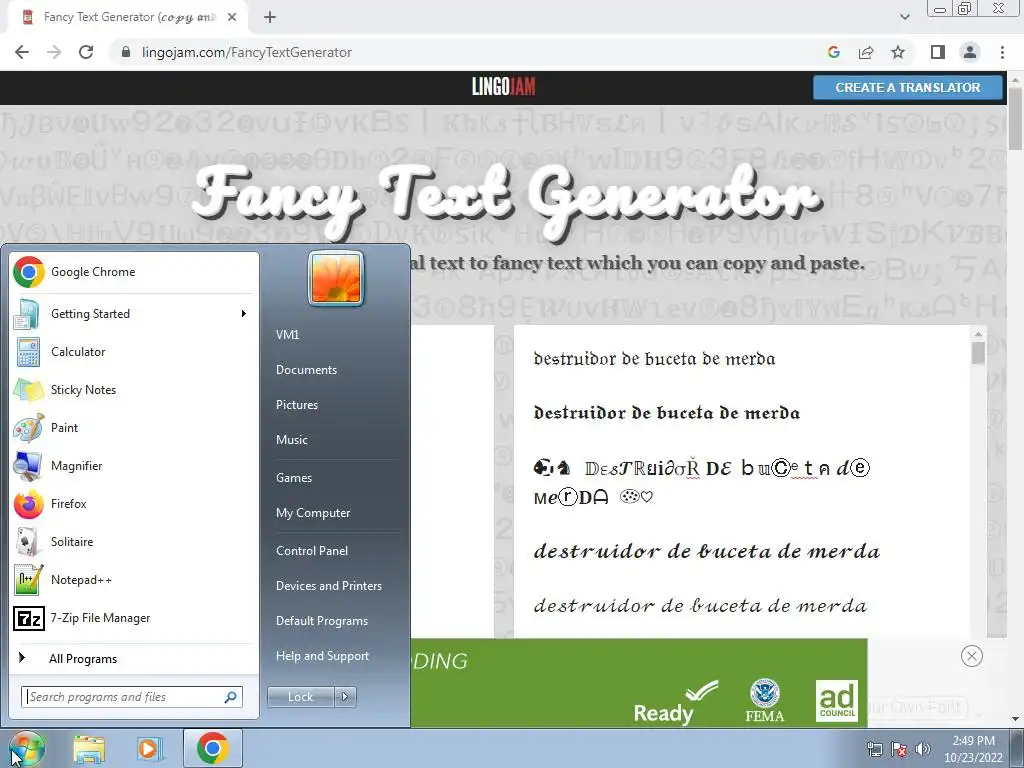
Task: Expand Getting Started submenu arrow
Action: click(244, 314)
